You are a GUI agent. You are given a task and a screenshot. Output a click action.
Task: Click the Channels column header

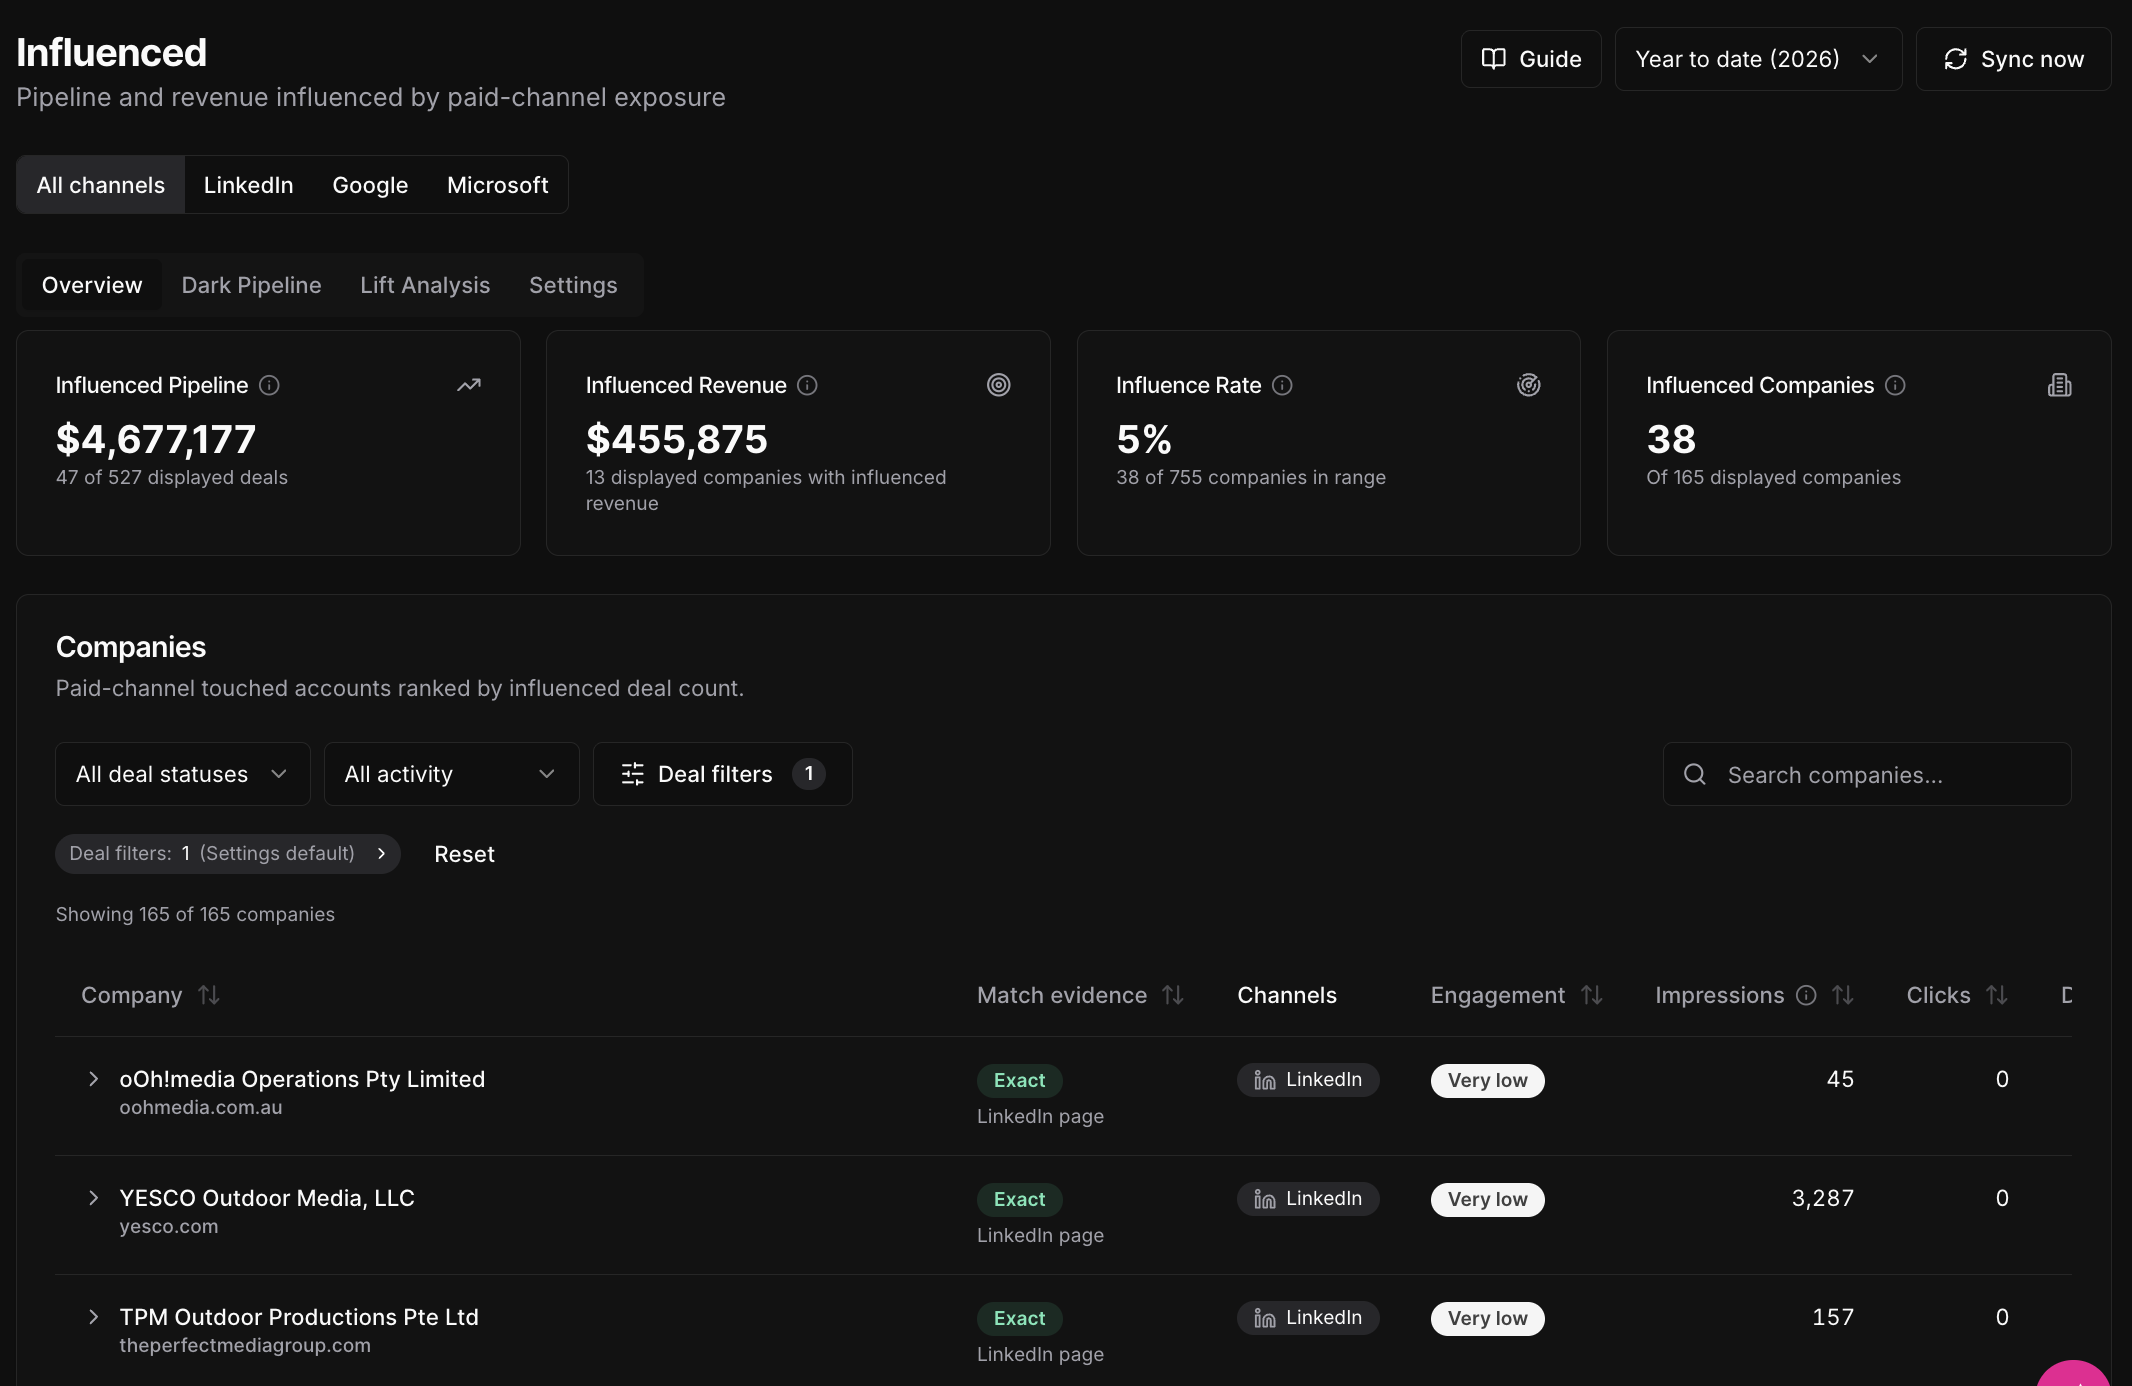(1287, 995)
